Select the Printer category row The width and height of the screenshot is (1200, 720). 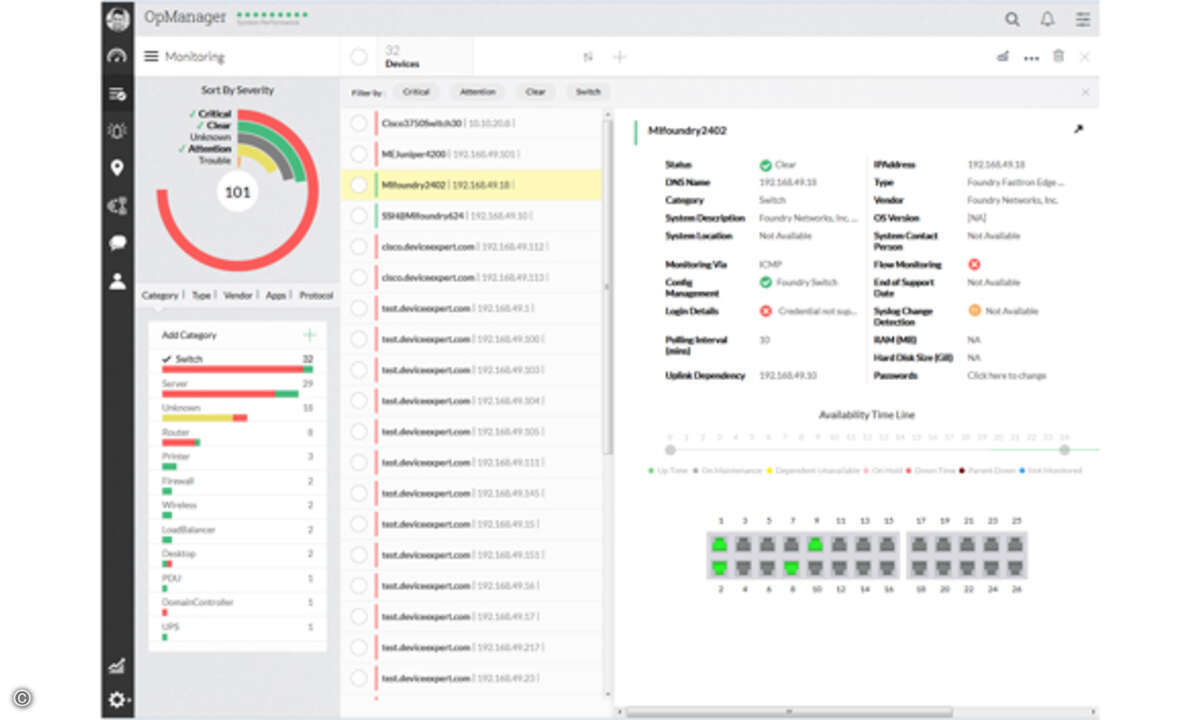[x=237, y=461]
